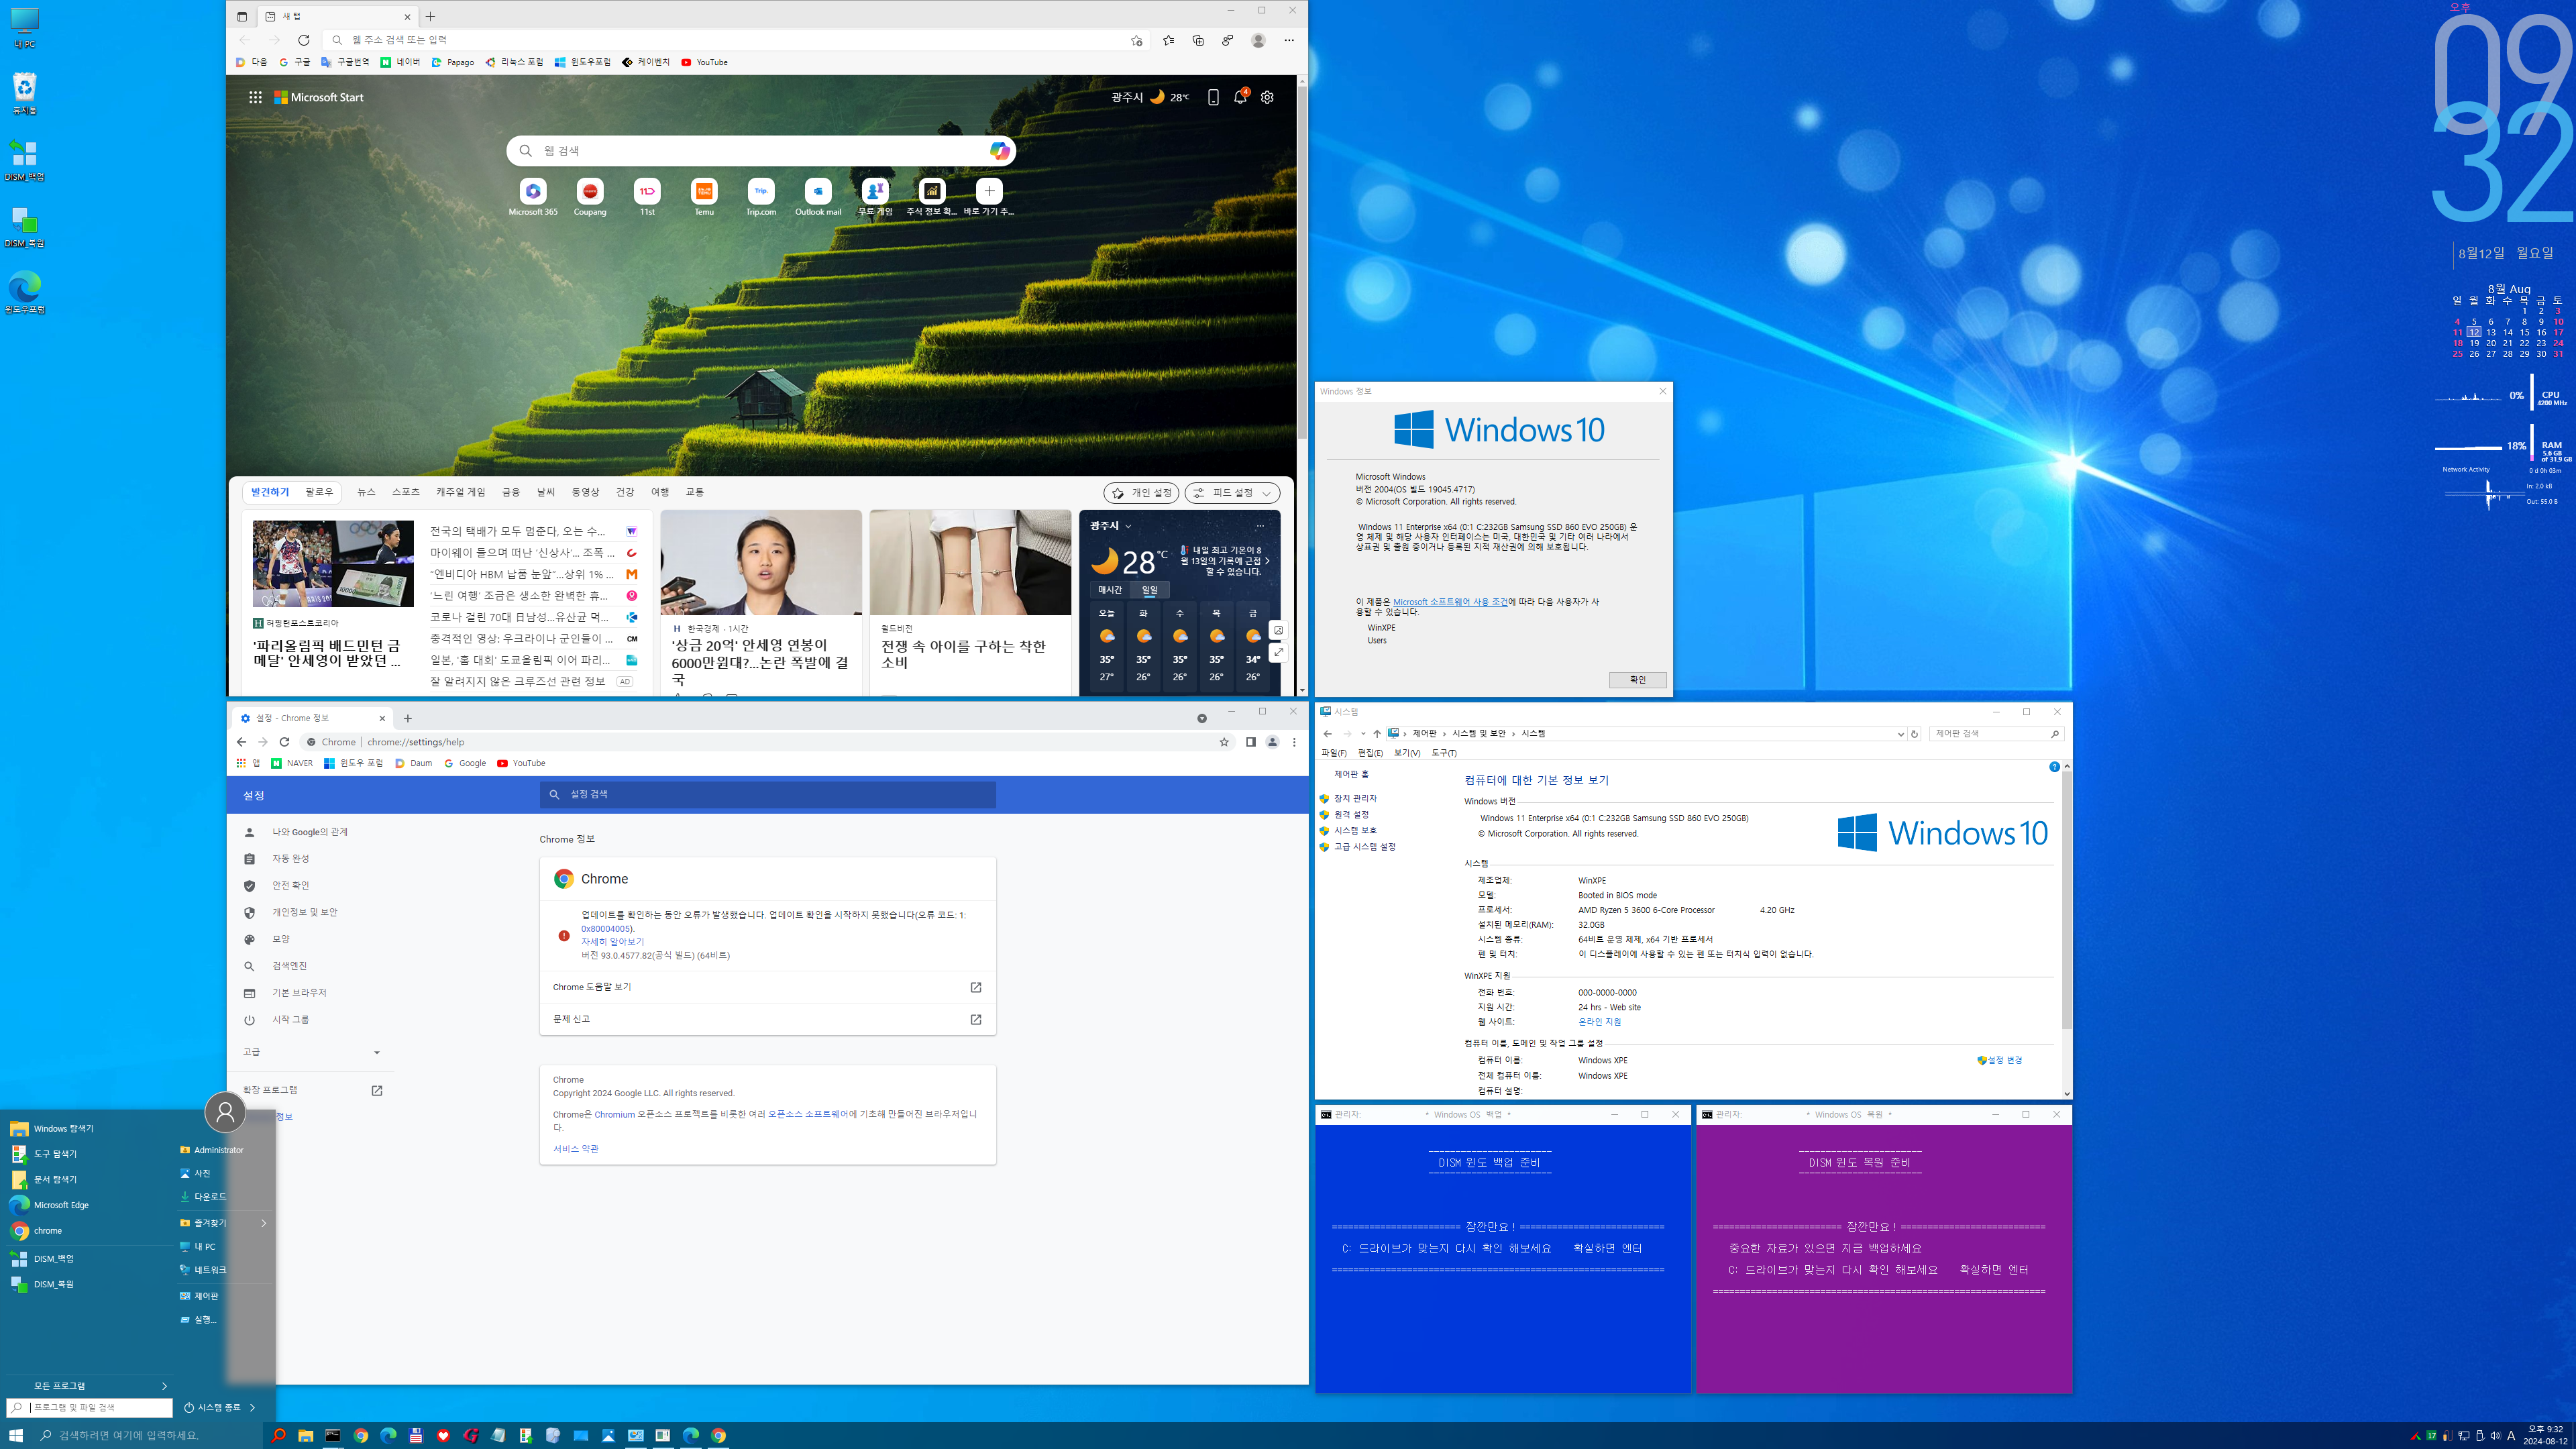2576x1449 pixels.
Task: Open Edge profile avatar
Action: (1258, 40)
